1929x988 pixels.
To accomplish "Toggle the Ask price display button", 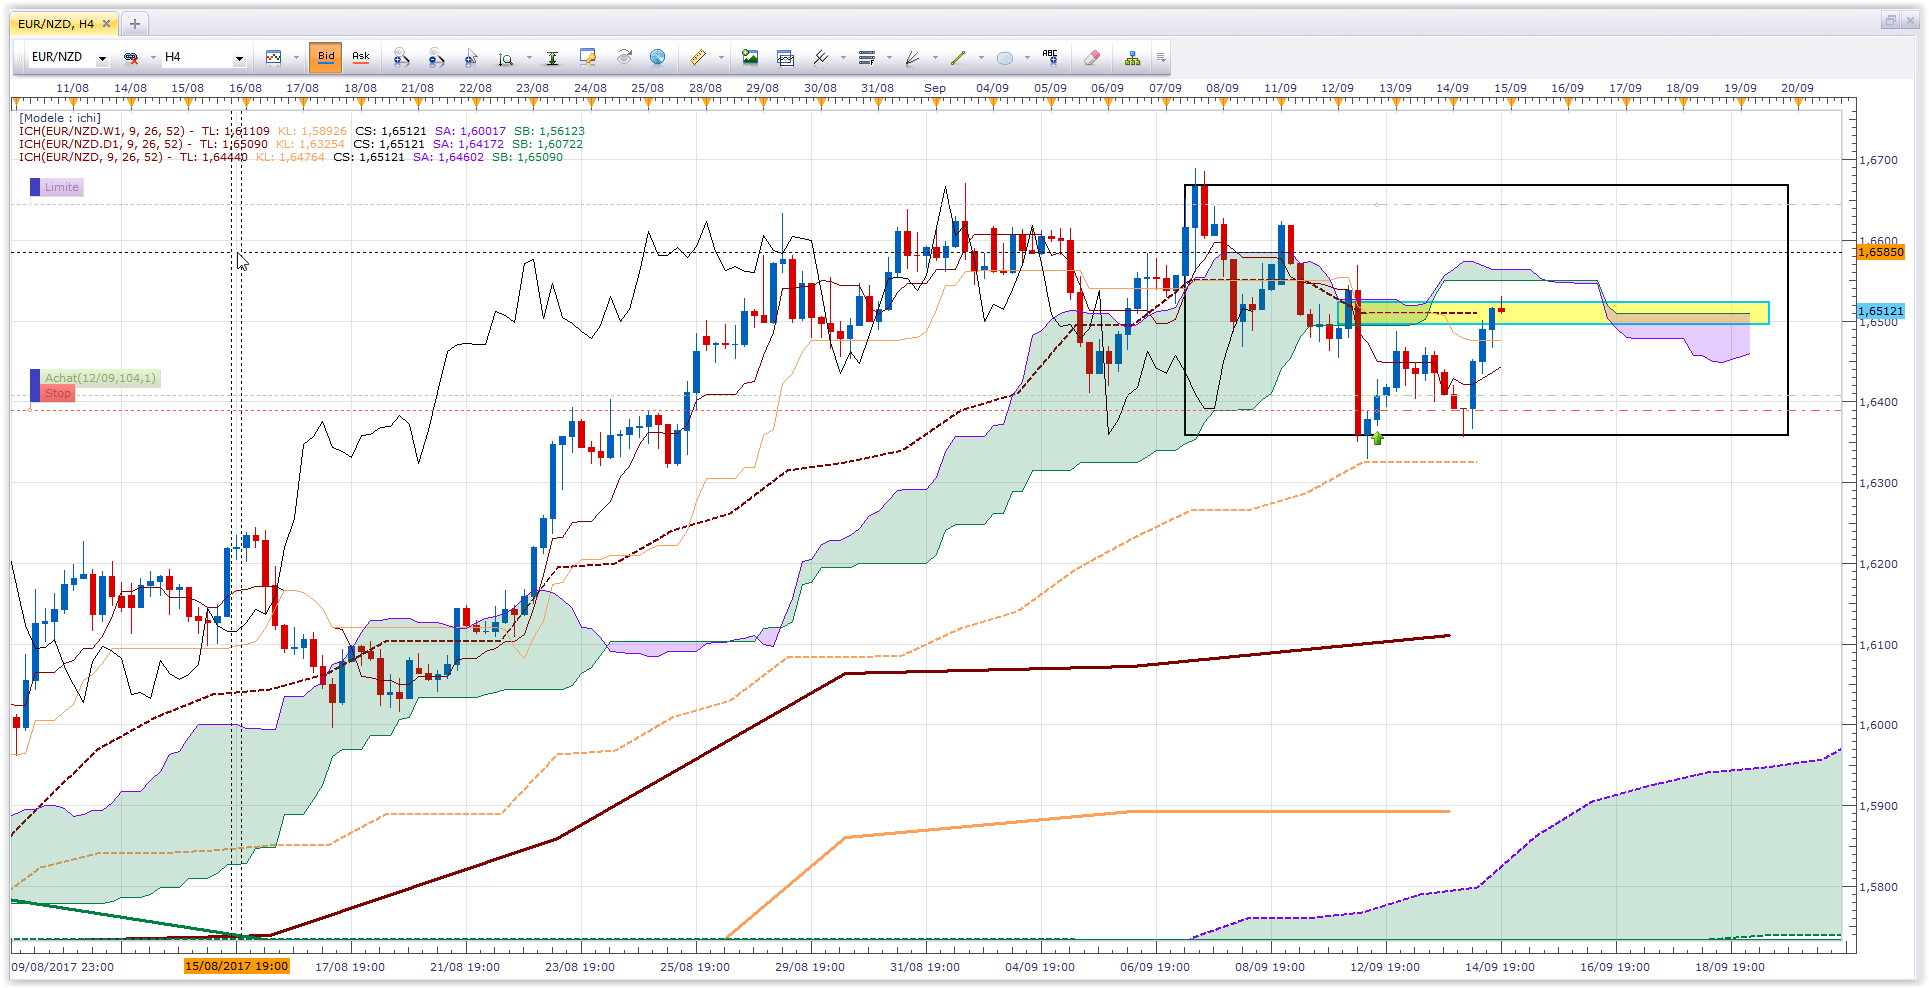I will click(x=360, y=57).
